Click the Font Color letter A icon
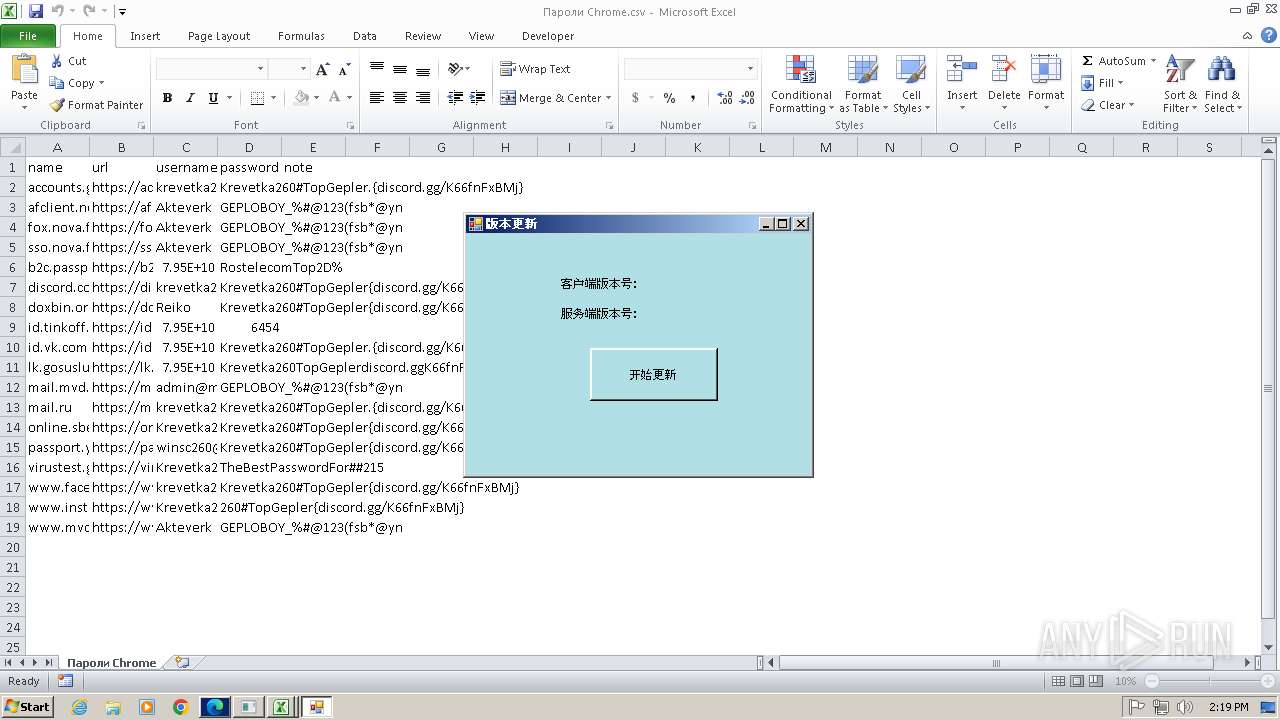This screenshot has width=1280, height=720. [x=334, y=98]
